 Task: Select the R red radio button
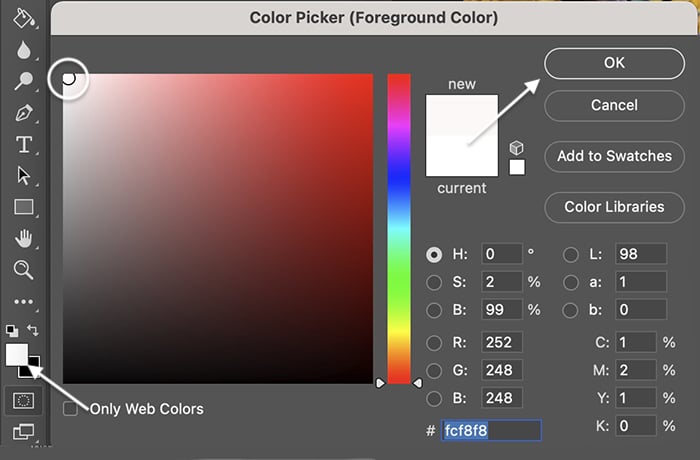[x=434, y=343]
